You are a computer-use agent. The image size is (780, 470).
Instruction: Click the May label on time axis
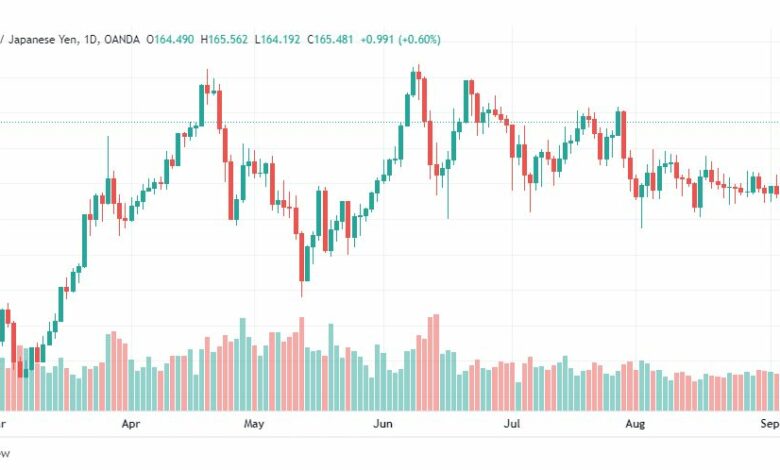pos(254,424)
